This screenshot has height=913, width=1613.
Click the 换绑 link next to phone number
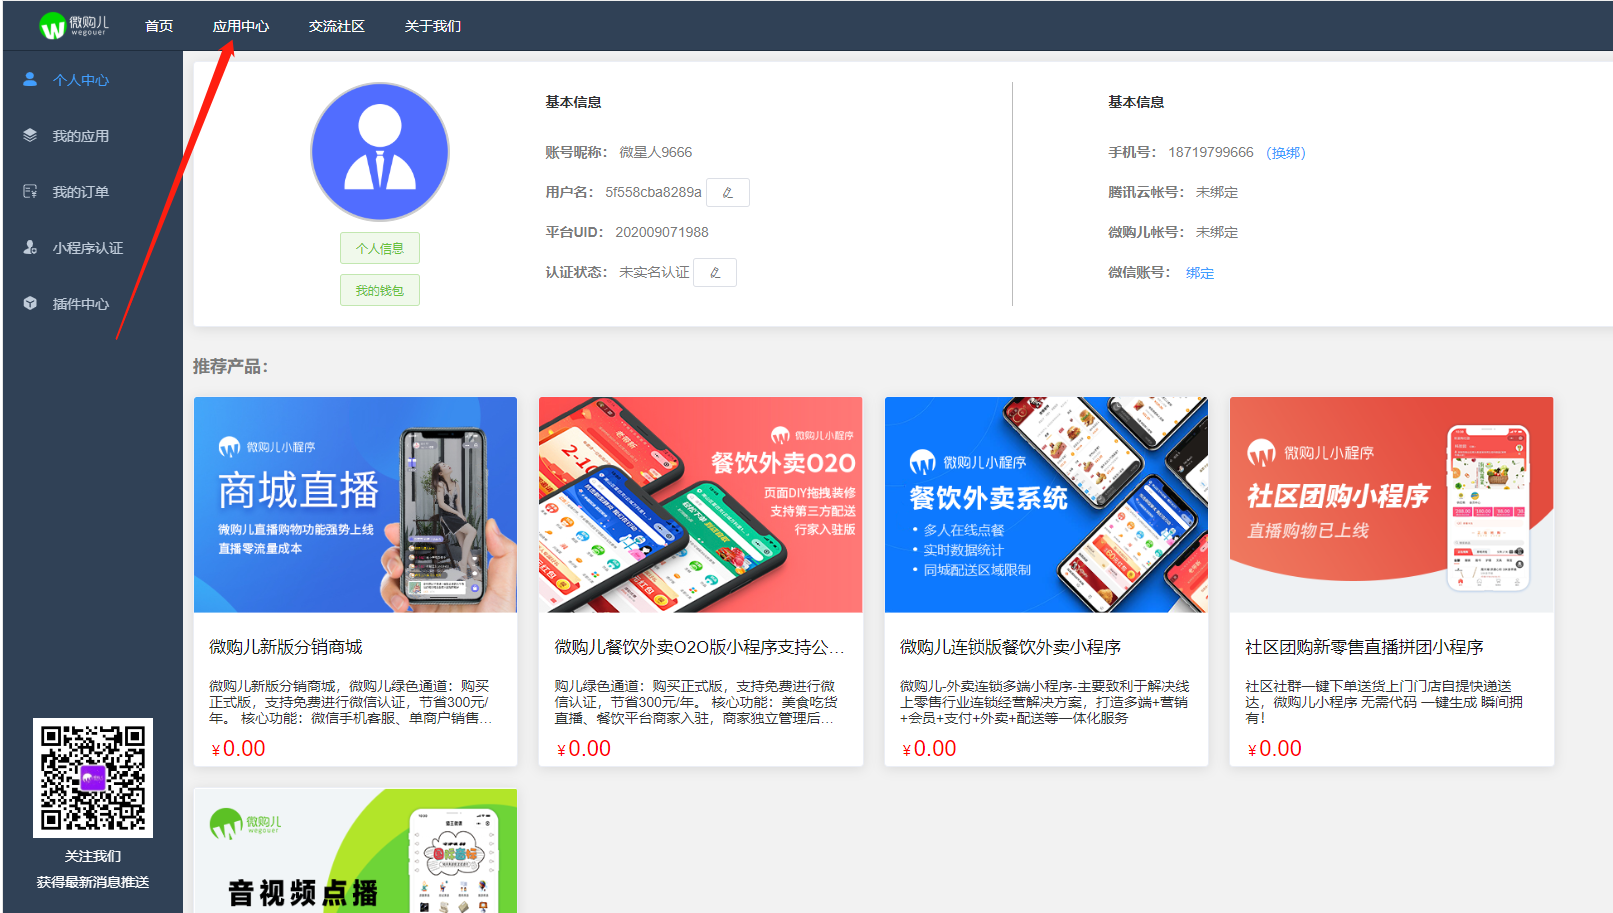click(x=1286, y=153)
